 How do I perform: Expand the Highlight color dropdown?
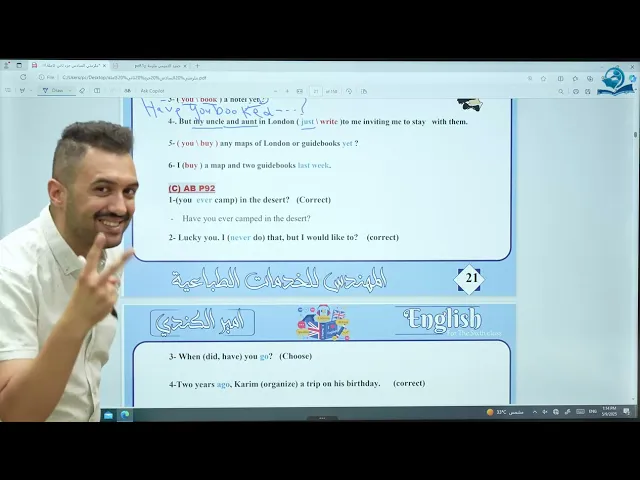31,91
